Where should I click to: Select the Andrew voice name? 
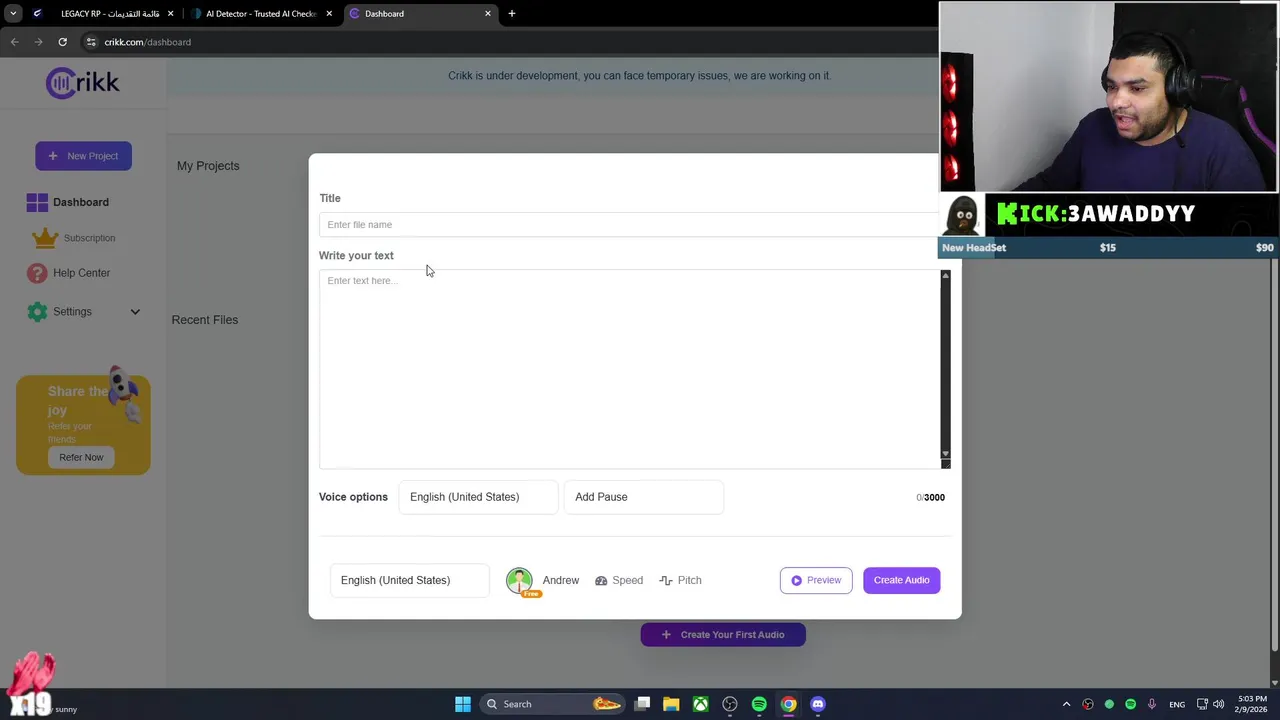[561, 580]
